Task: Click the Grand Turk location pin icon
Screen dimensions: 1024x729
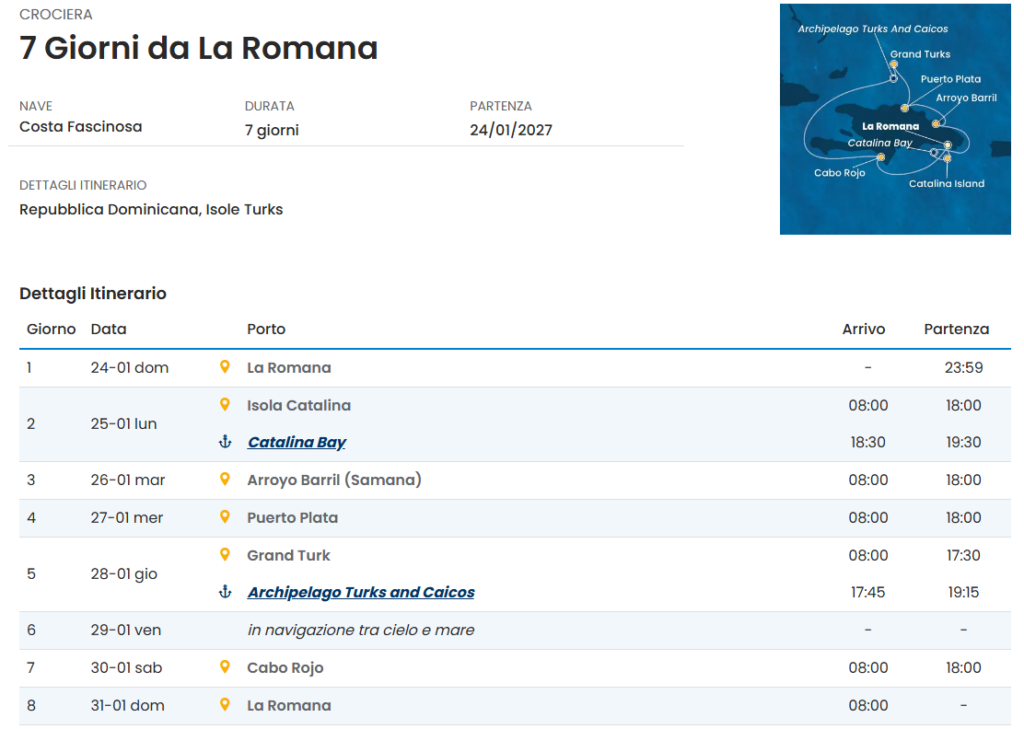Action: [x=225, y=555]
